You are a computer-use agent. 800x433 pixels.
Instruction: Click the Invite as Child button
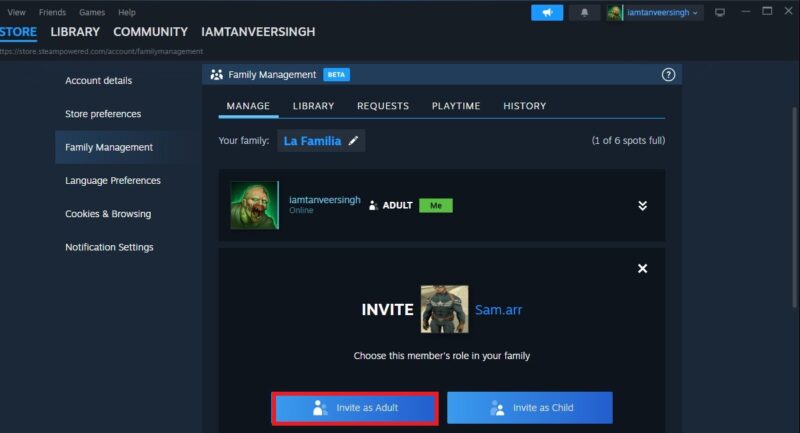(530, 407)
